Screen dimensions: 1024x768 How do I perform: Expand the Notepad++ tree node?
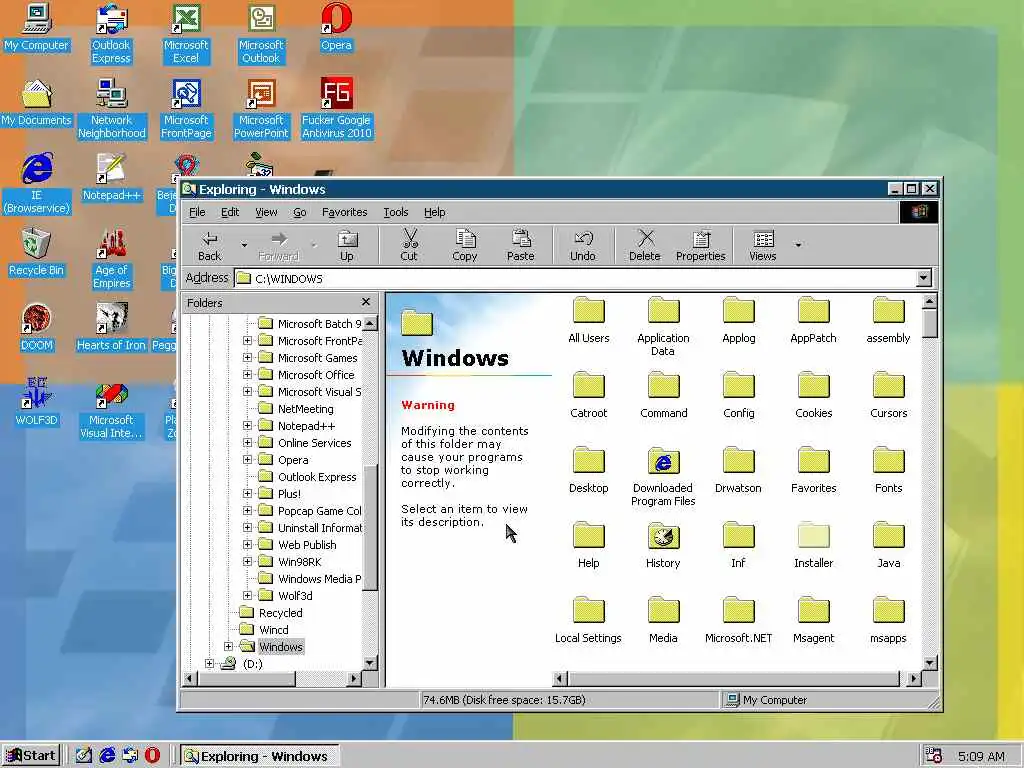tap(248, 426)
